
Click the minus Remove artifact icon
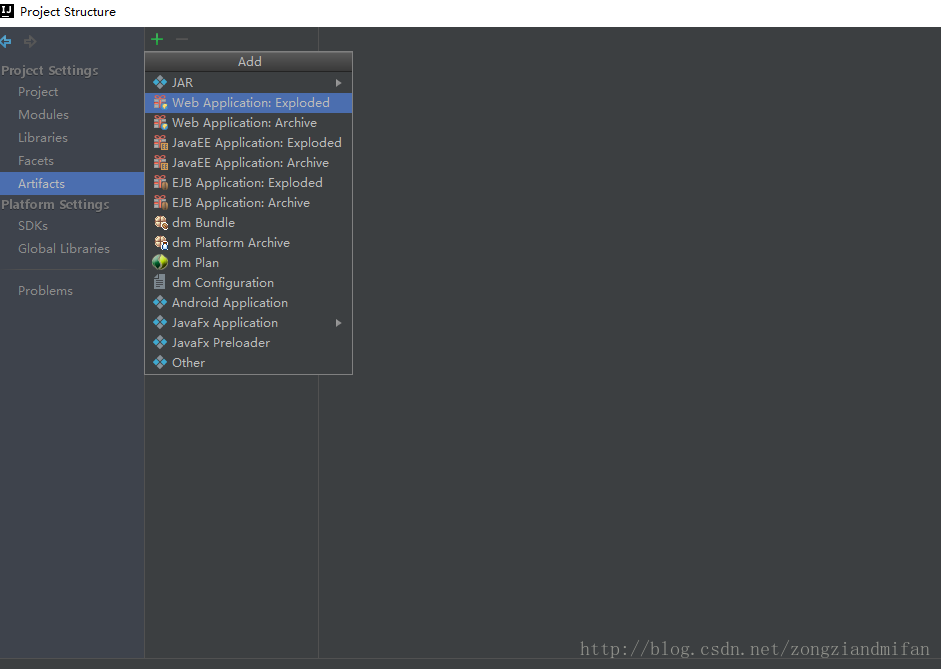pyautogui.click(x=182, y=40)
